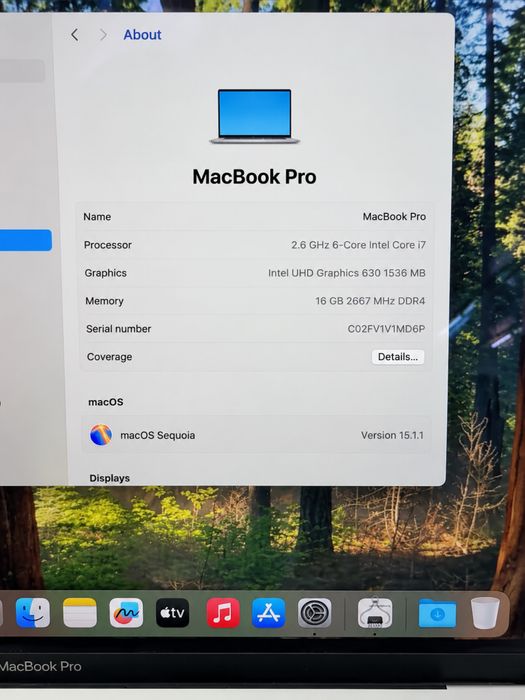Click the macOS Sequoia label

158,435
